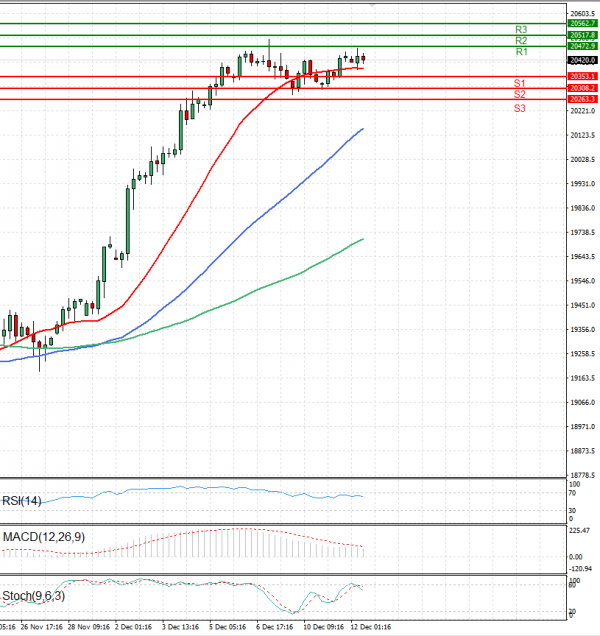
Task: Click the 20221.0 price axis value
Action: (x=583, y=111)
